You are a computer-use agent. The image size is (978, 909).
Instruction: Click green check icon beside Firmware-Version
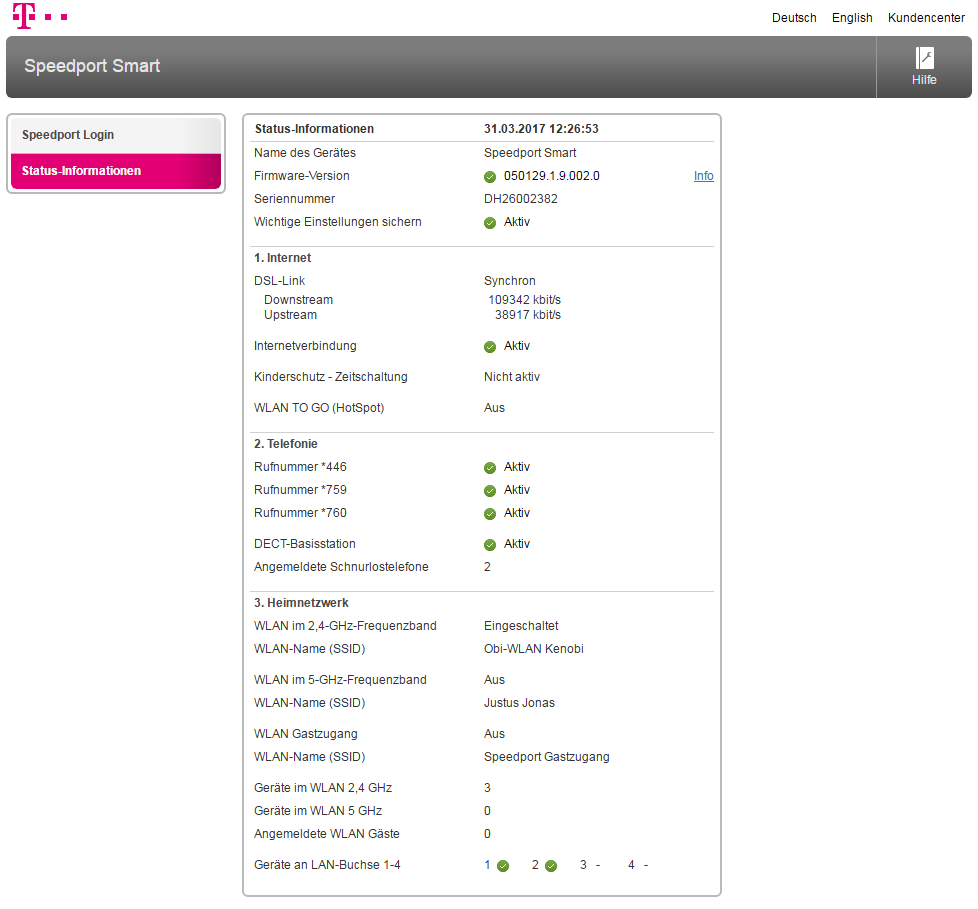[x=490, y=177]
